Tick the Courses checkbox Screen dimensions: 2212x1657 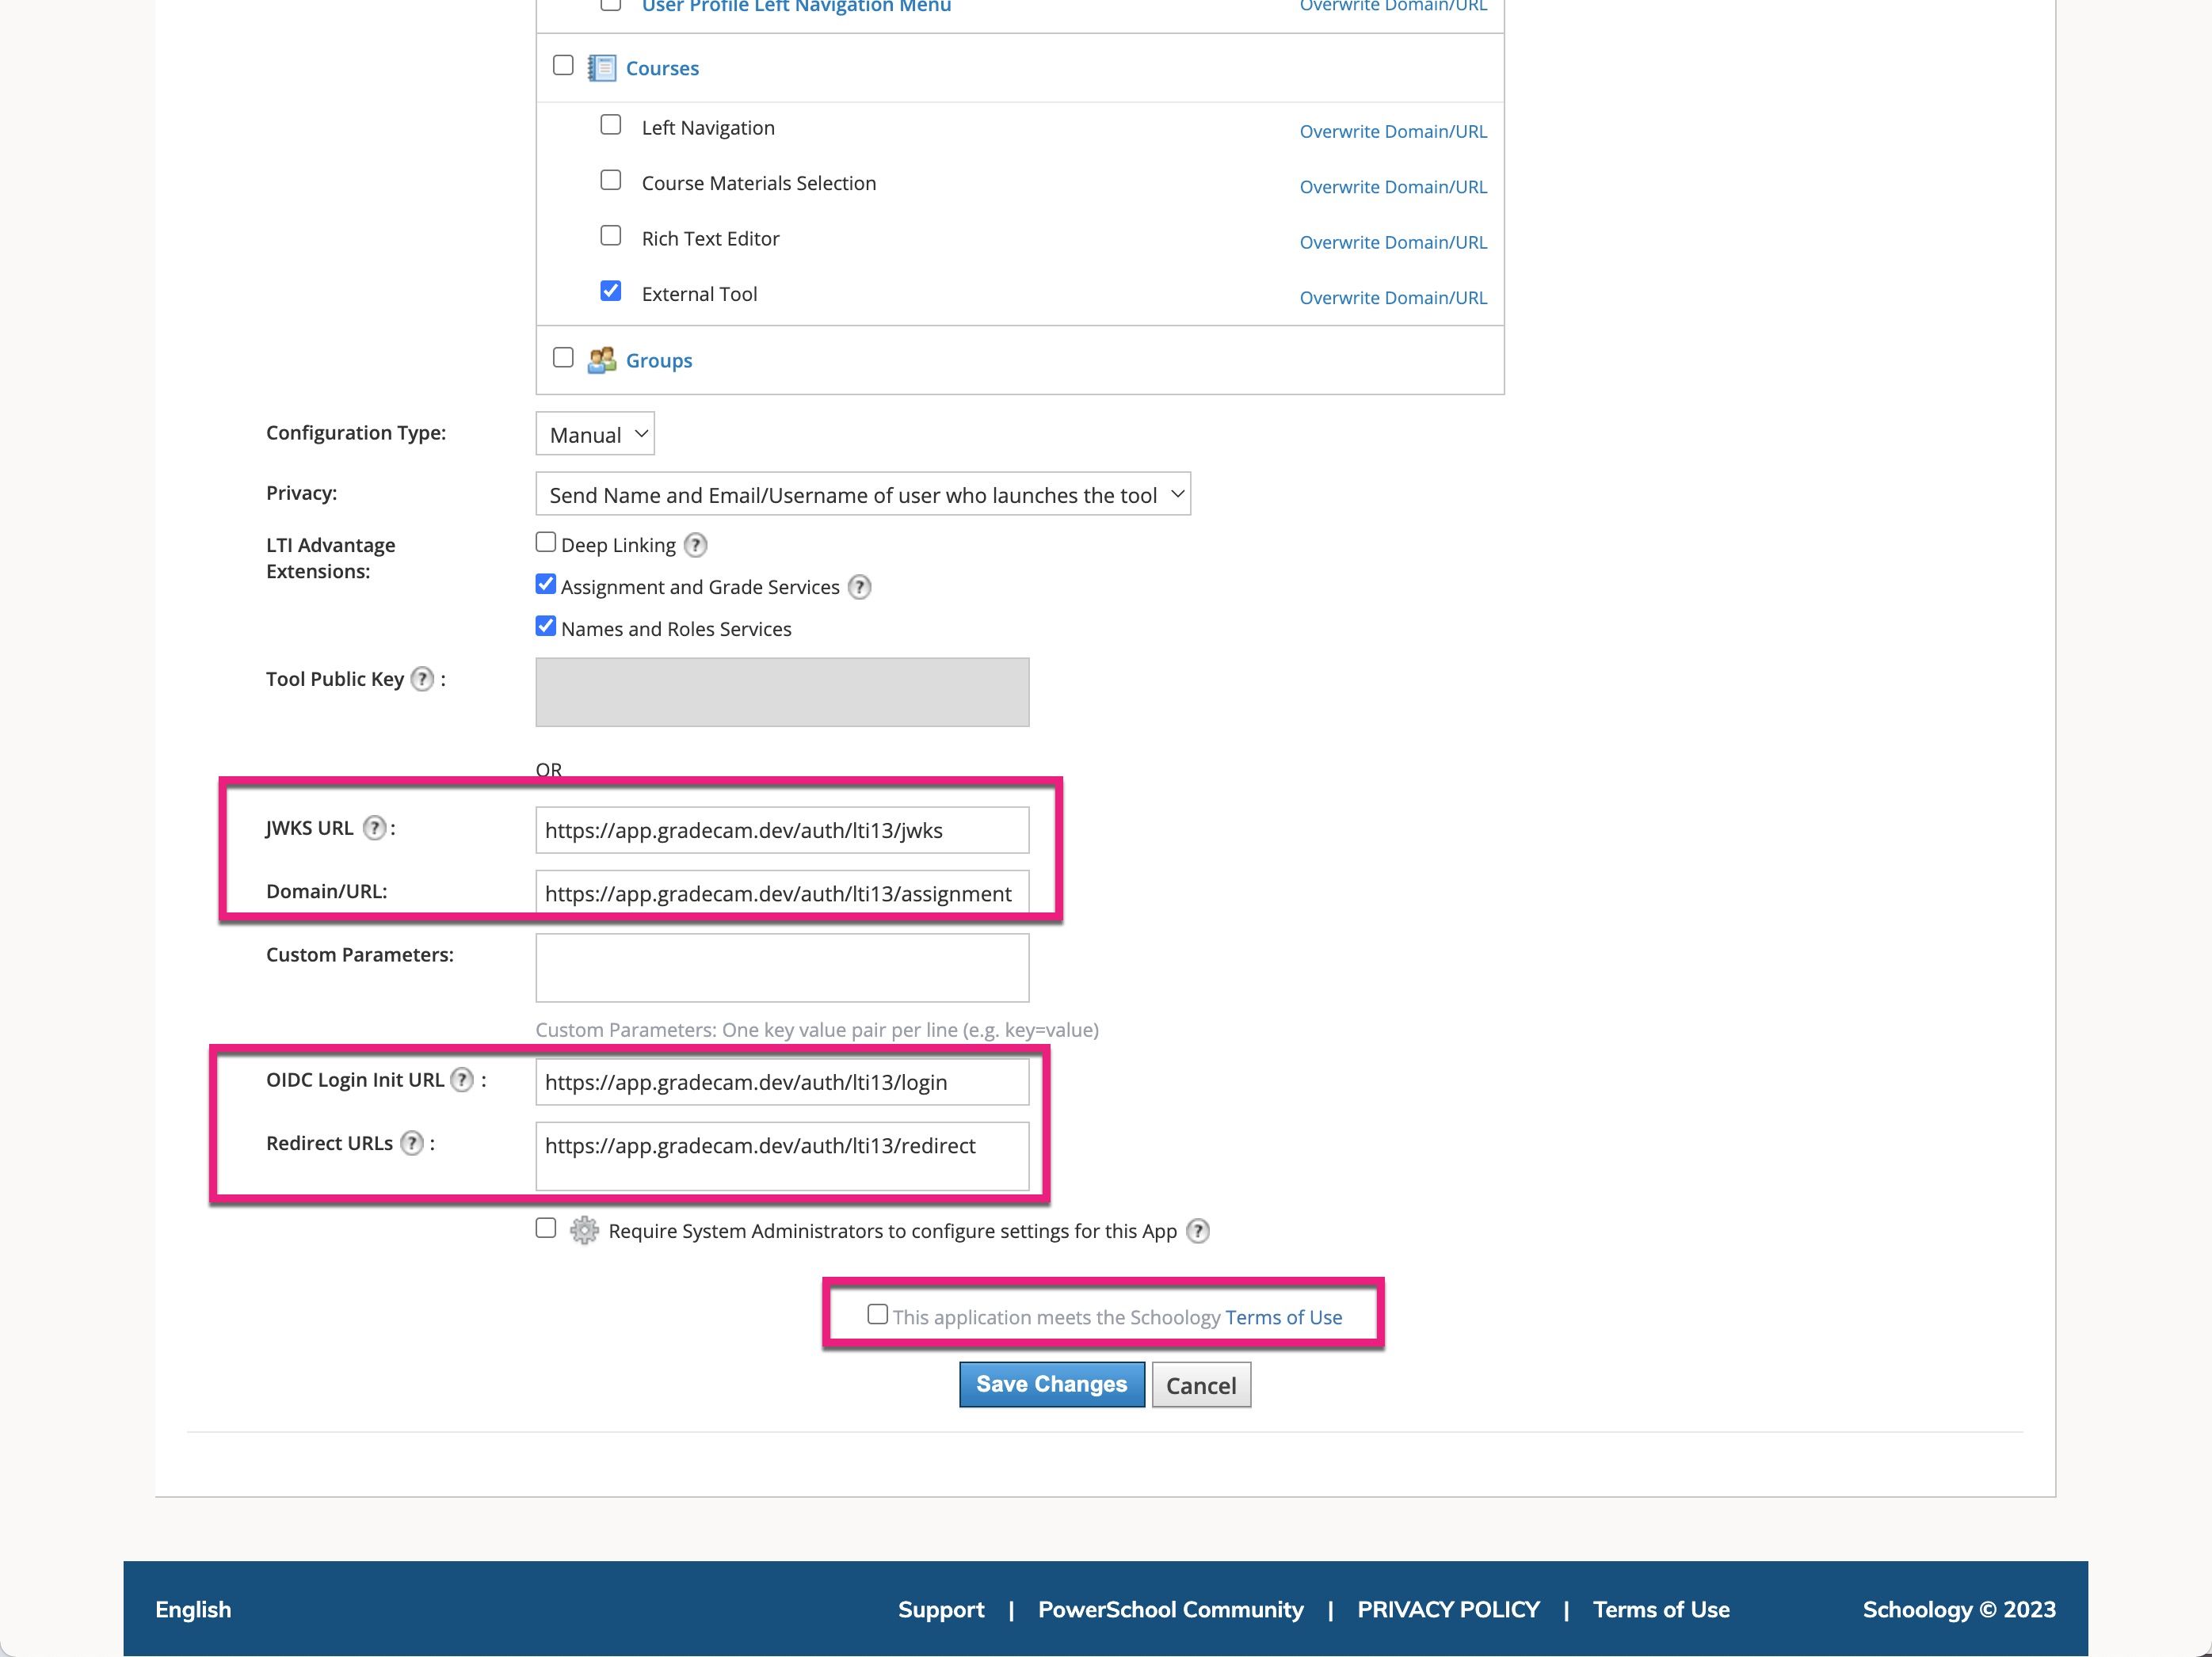tap(563, 65)
